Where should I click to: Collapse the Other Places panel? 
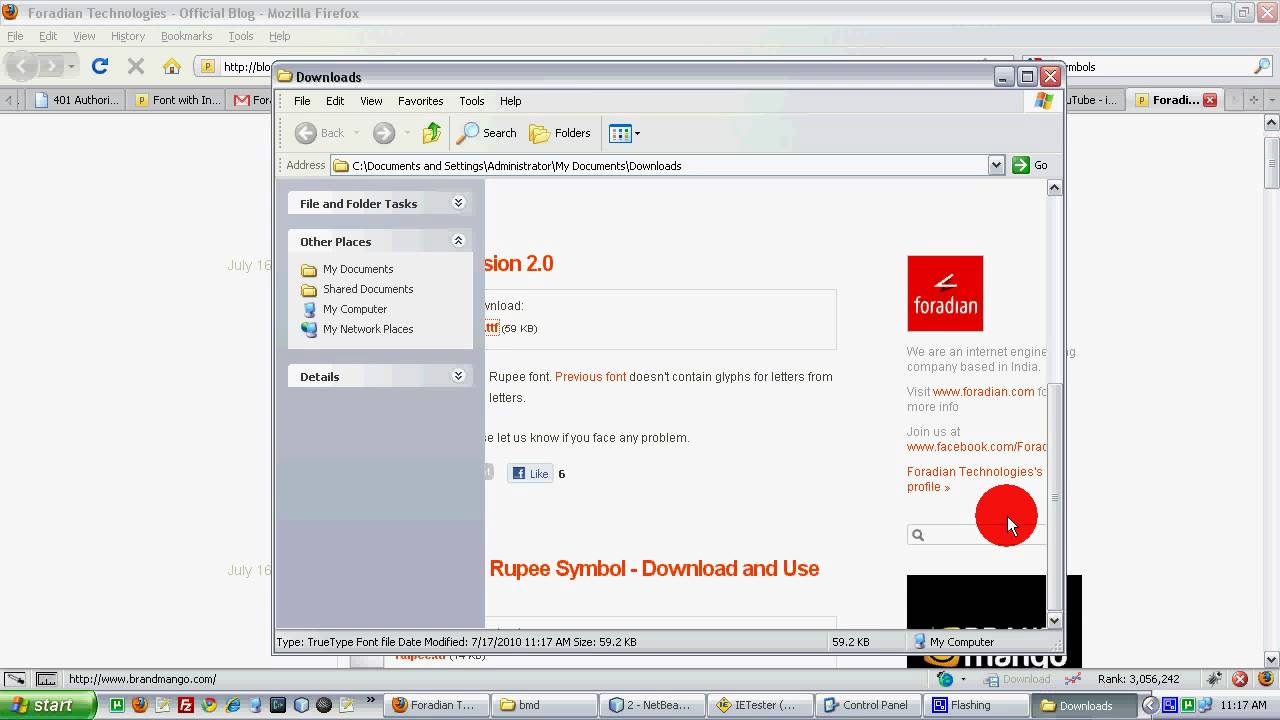pyautogui.click(x=458, y=241)
